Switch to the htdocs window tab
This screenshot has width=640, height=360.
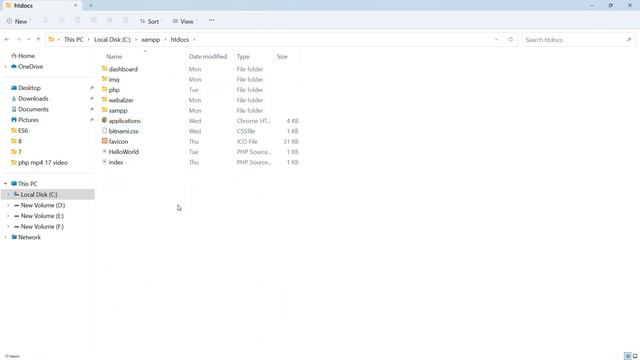(x=41, y=6)
